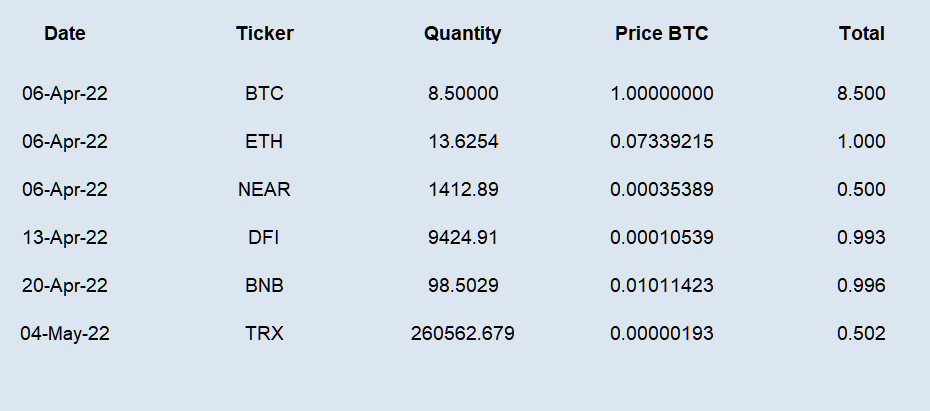The height and width of the screenshot is (411, 930).
Task: Click the price value 0.07339215
Action: coord(661,141)
